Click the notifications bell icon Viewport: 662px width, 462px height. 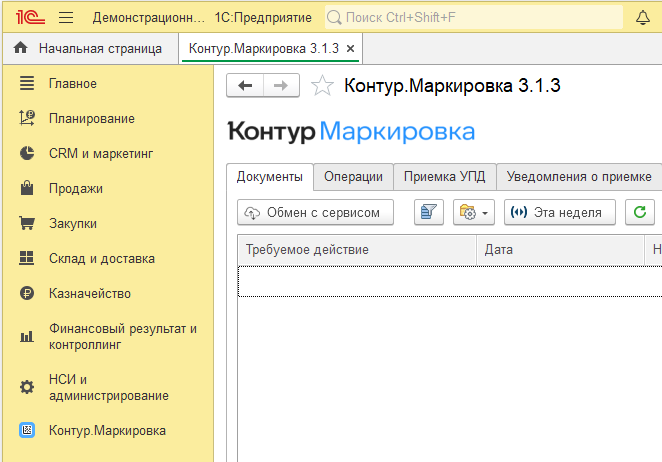point(643,17)
